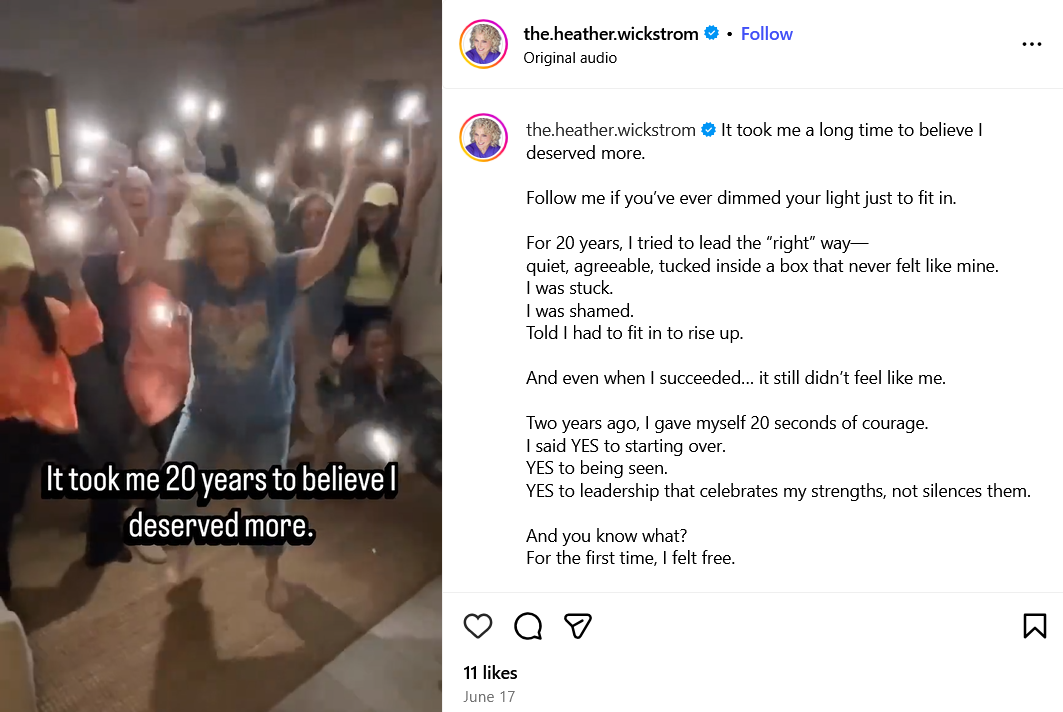This screenshot has height=712, width=1063.
Task: Click the caption line 'For the first time, I felt free.'
Action: coord(630,558)
